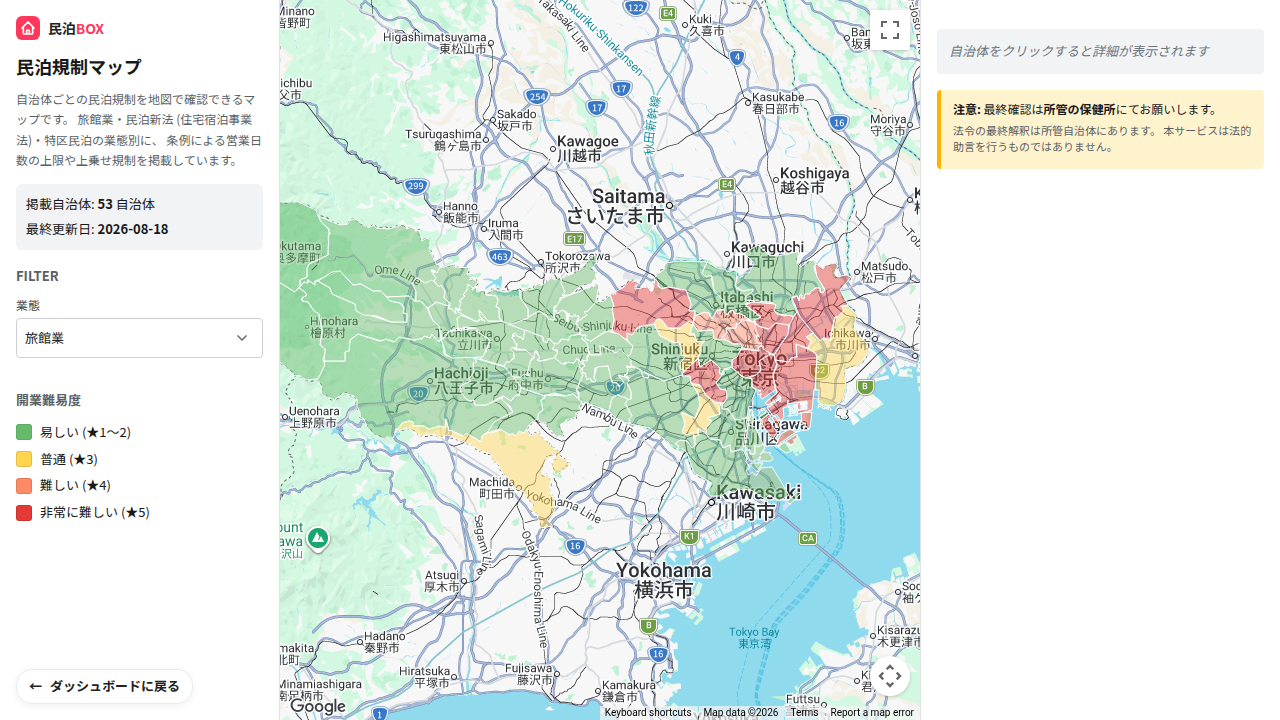Click the orange 難しい legend swatch
Screen dimensions: 1280x720
tap(24, 486)
